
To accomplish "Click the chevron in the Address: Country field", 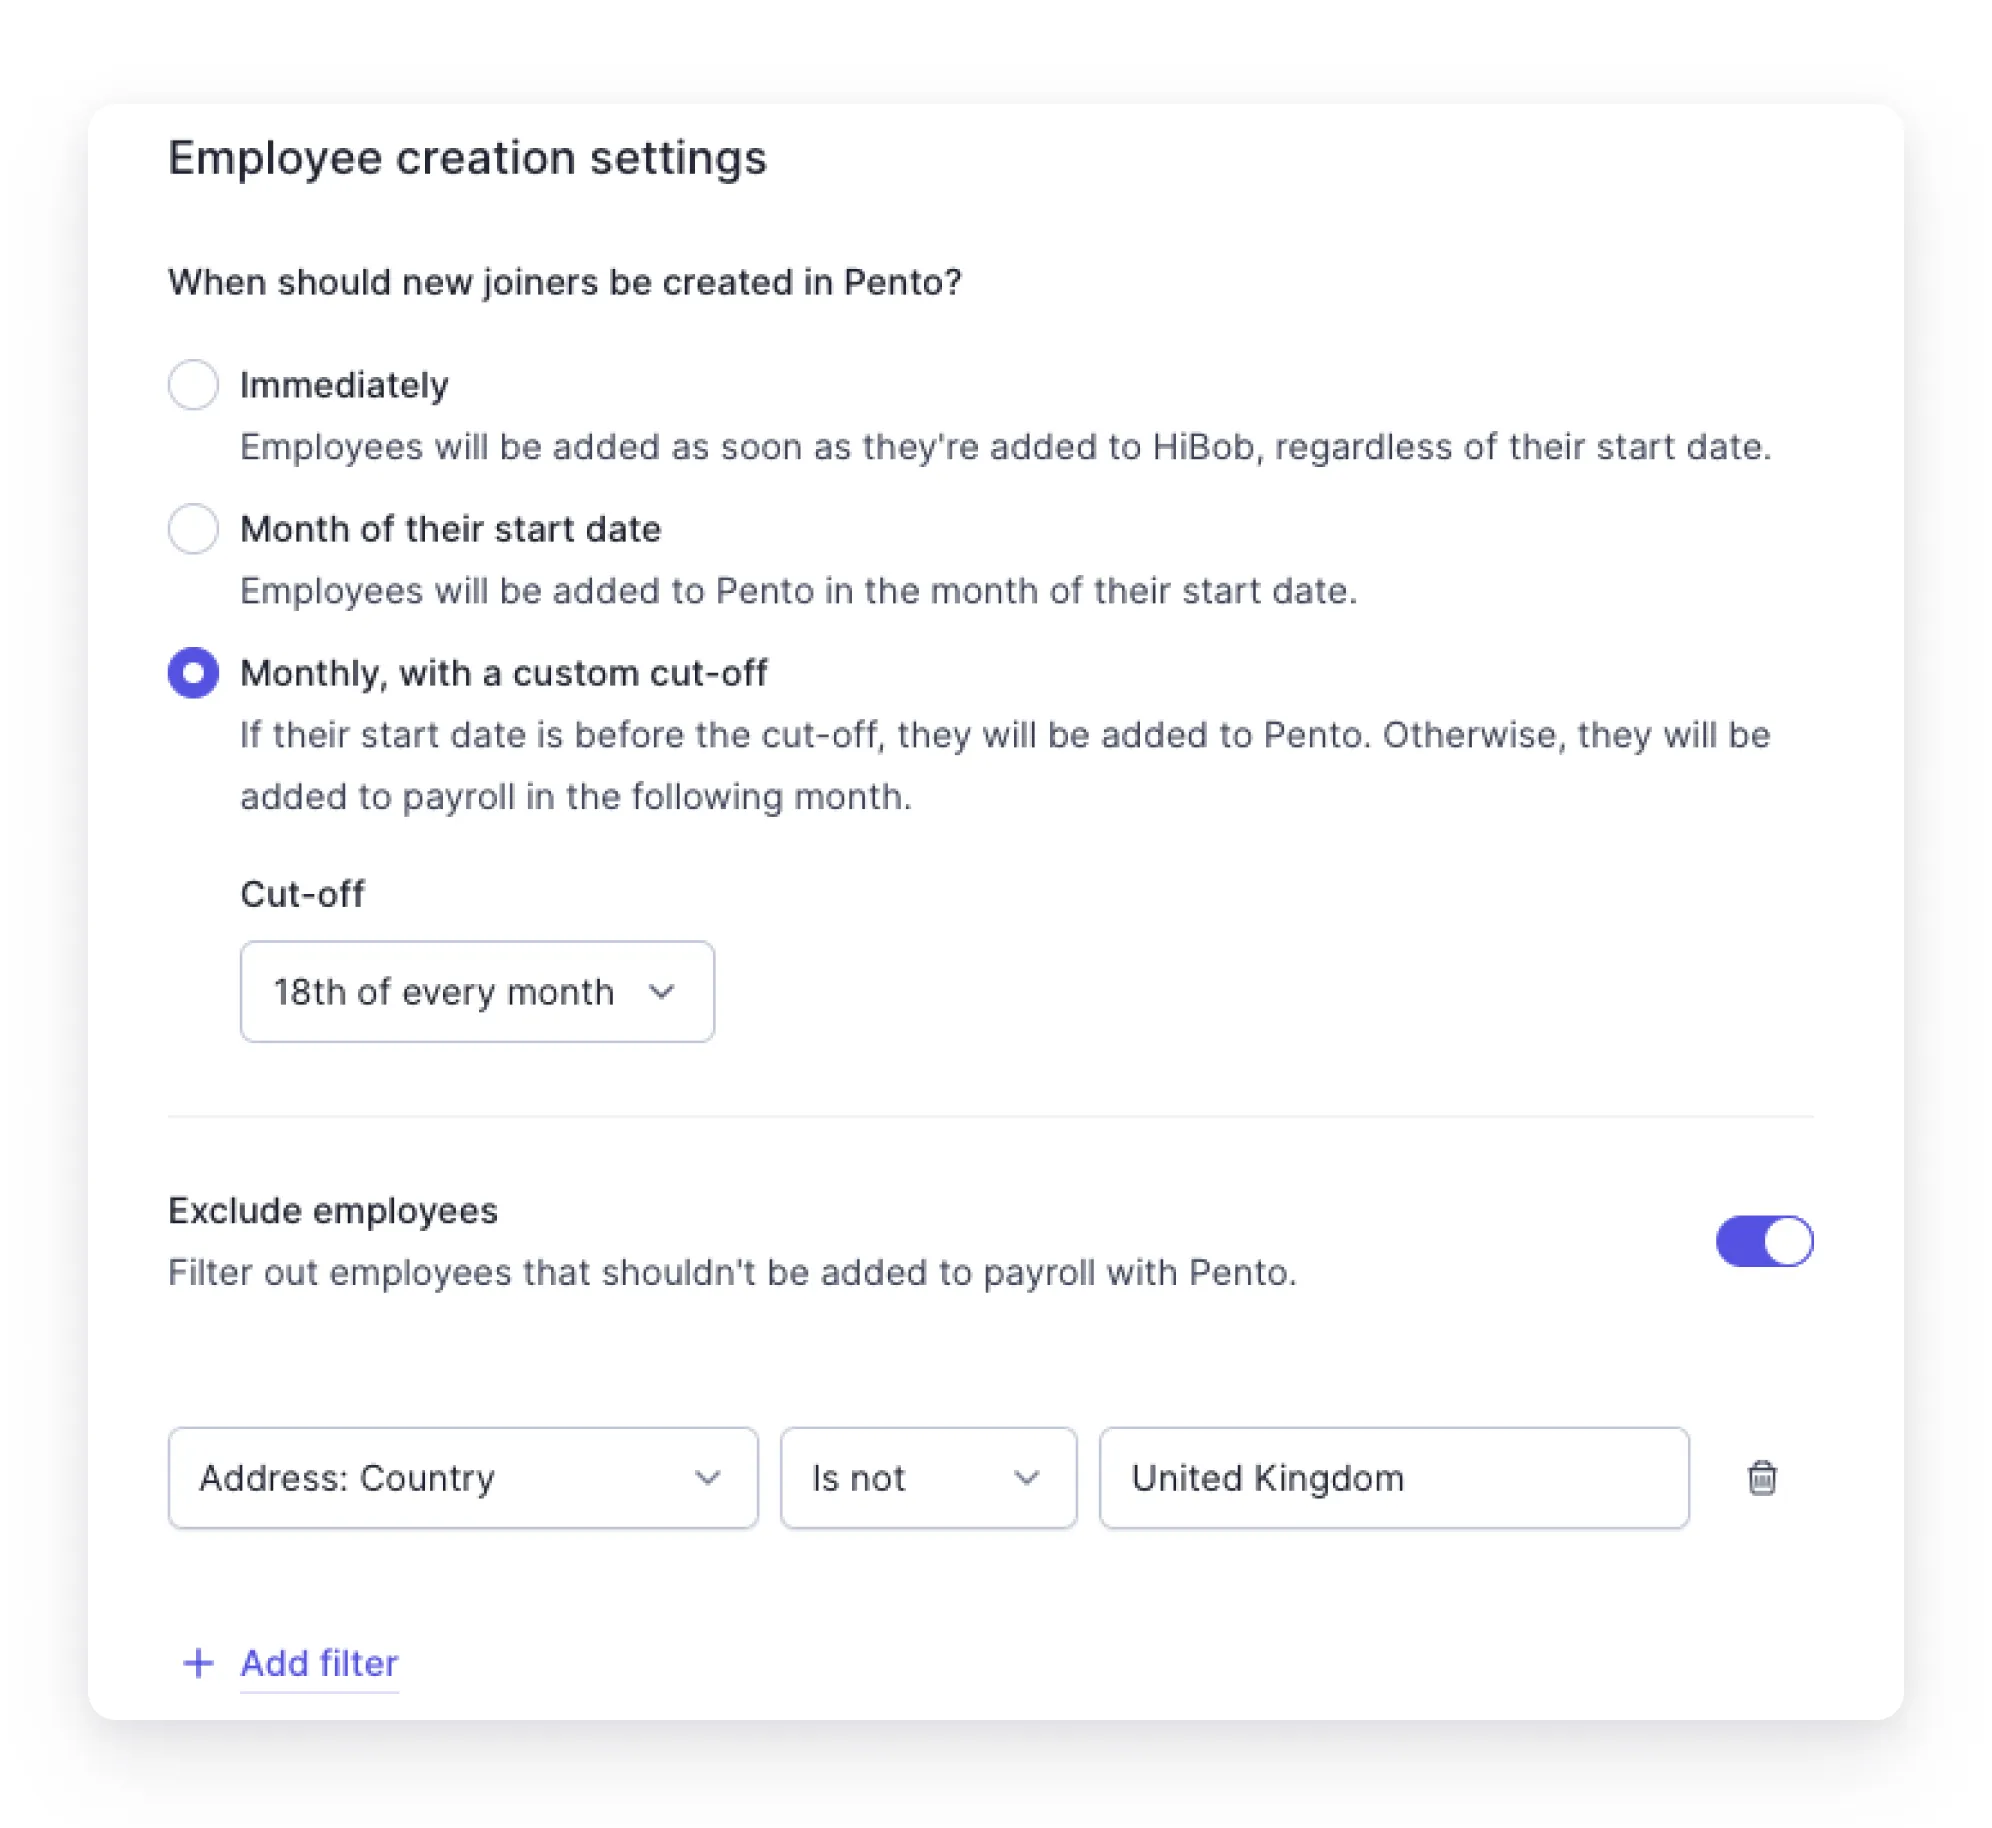I will [x=708, y=1477].
